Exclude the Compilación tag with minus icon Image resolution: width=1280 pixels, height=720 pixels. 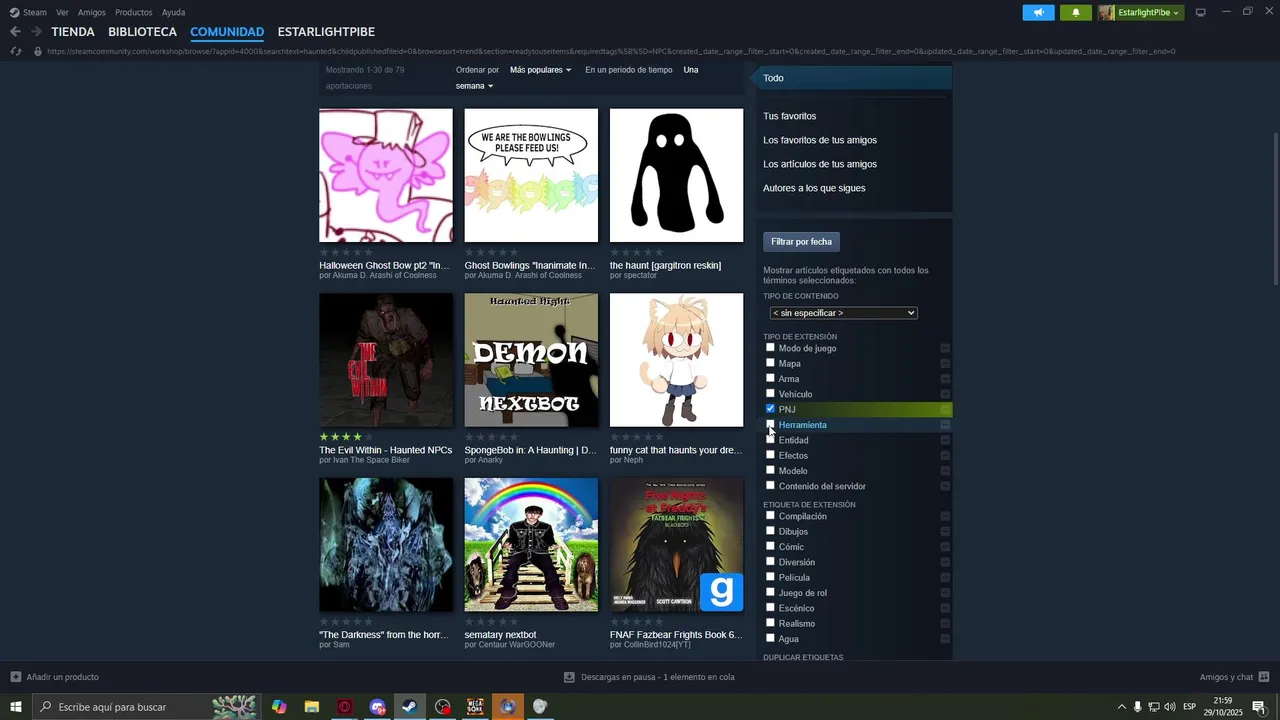(945, 517)
